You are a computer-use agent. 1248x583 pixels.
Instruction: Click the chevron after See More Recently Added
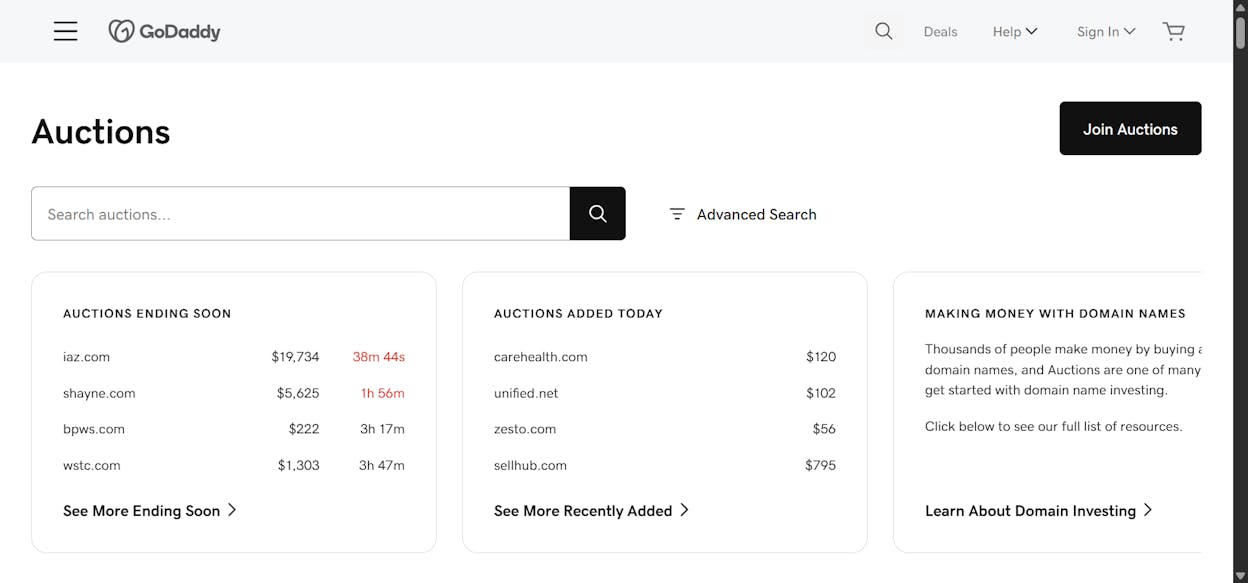(x=685, y=510)
